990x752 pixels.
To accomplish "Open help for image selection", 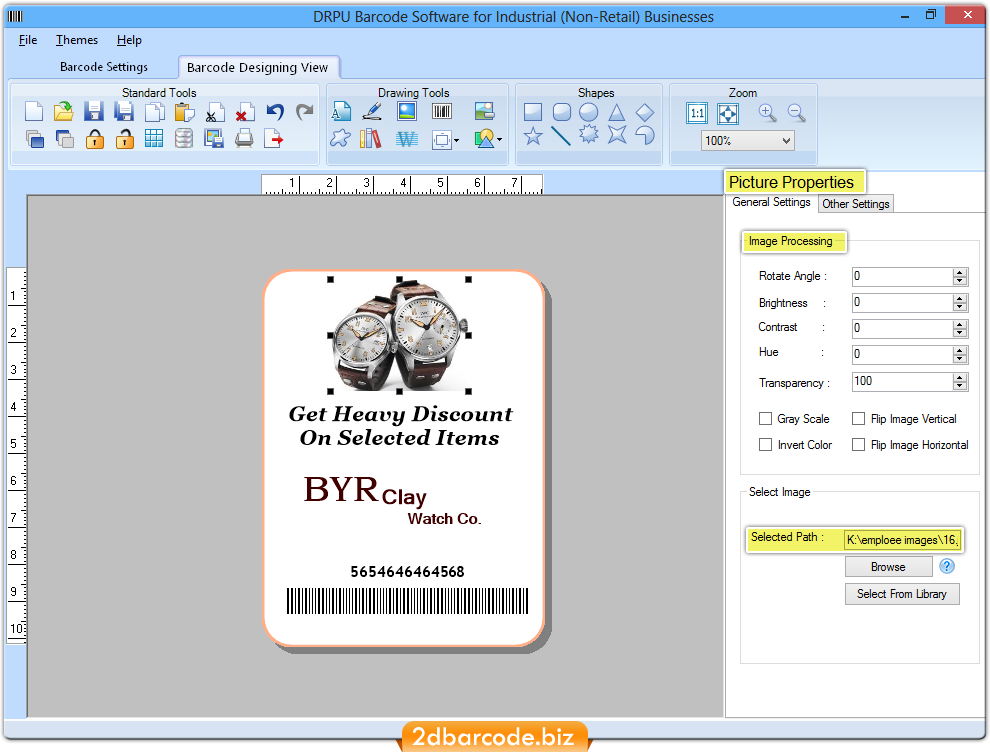I will click(946, 566).
